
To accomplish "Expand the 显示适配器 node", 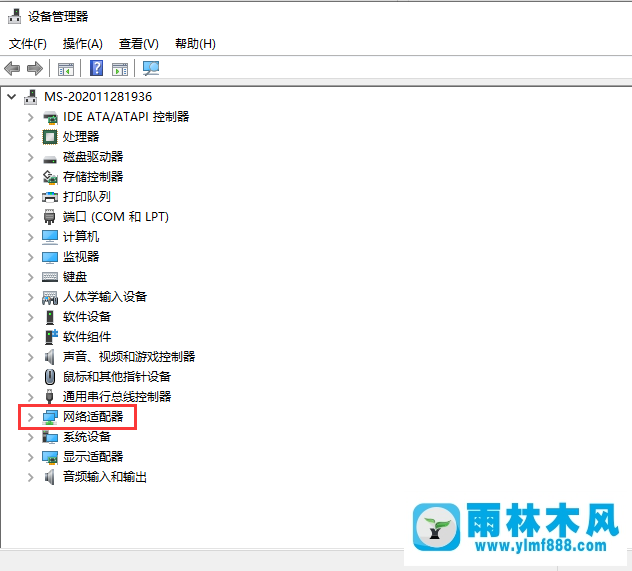I will pos(31,457).
